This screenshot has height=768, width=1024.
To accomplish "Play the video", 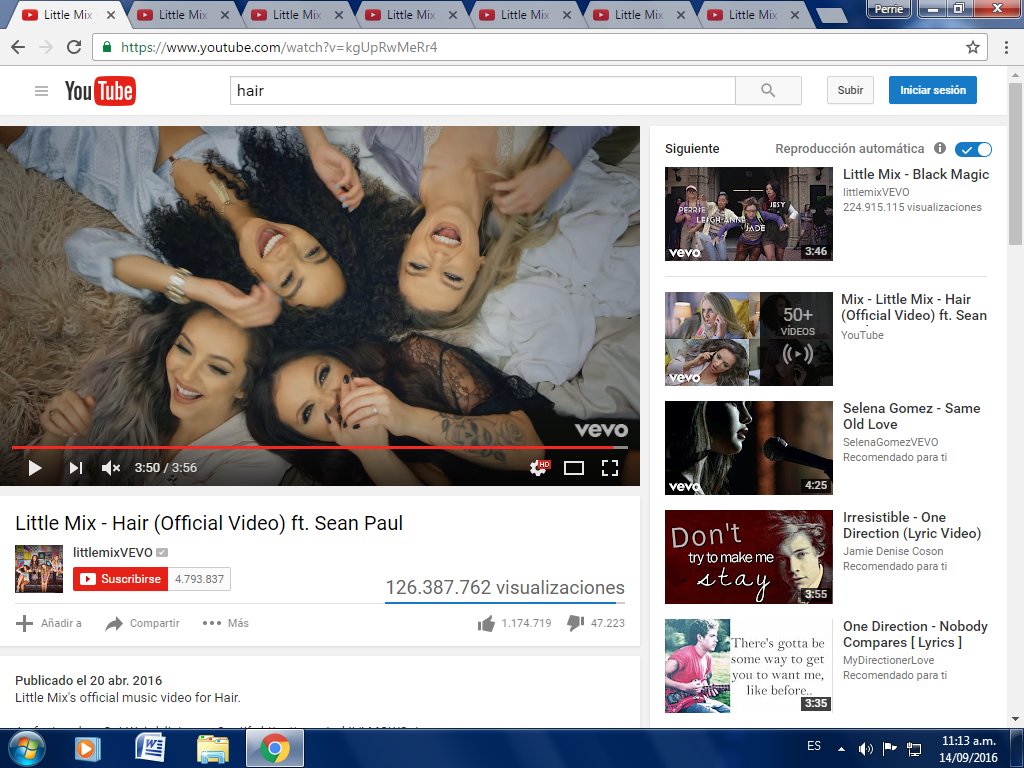I will click(35, 468).
